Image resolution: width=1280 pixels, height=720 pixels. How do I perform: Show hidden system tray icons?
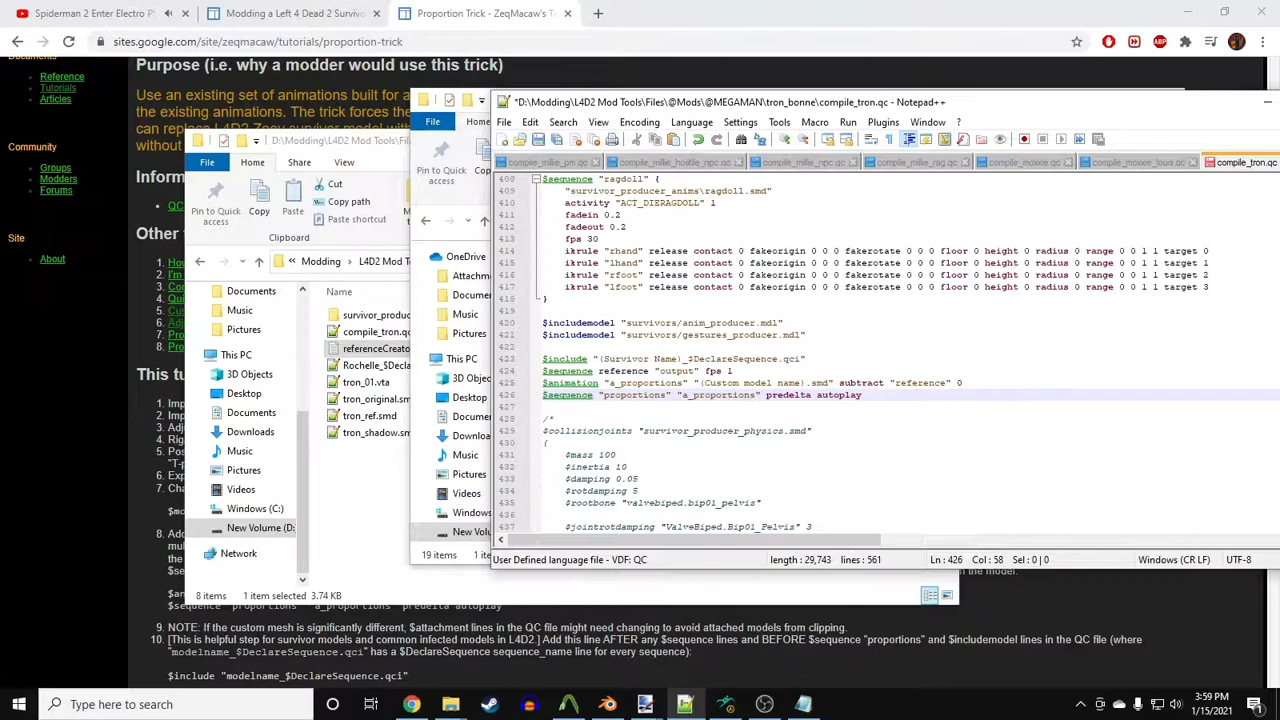(1080, 705)
